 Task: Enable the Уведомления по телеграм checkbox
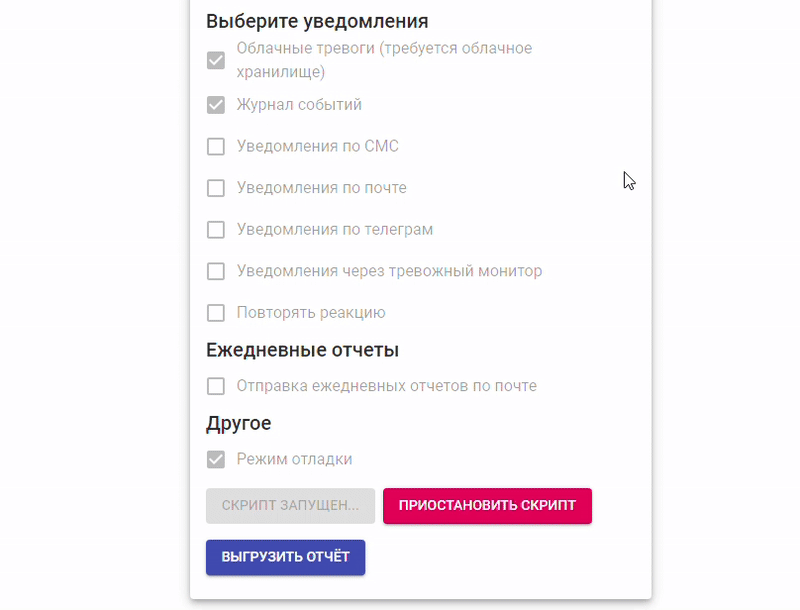click(x=215, y=230)
